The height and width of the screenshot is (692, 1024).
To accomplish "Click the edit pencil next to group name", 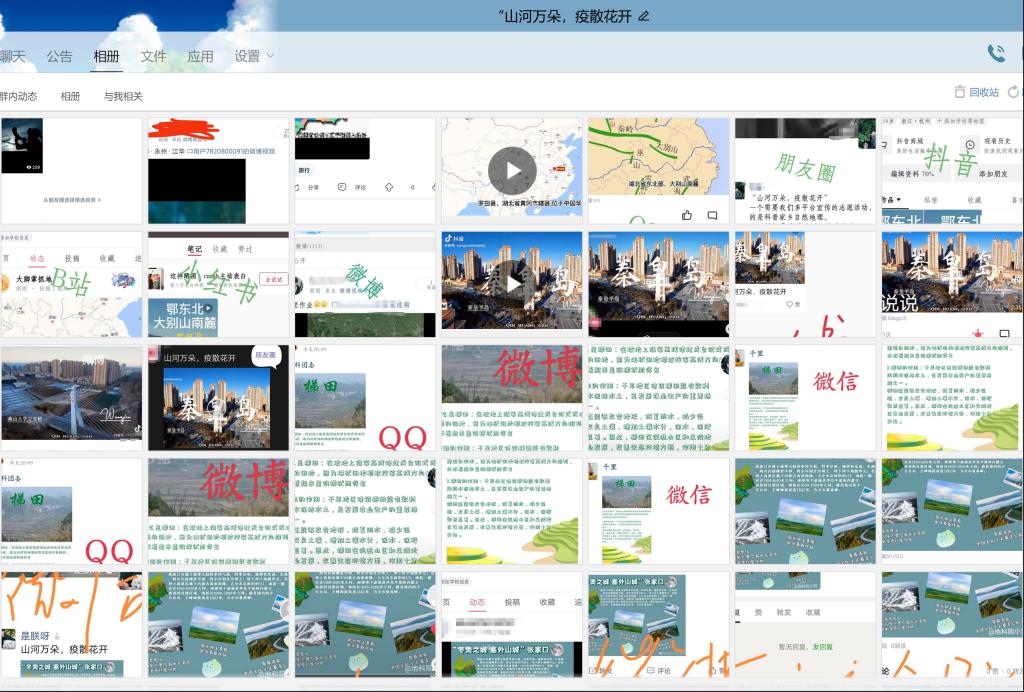I will tap(643, 16).
